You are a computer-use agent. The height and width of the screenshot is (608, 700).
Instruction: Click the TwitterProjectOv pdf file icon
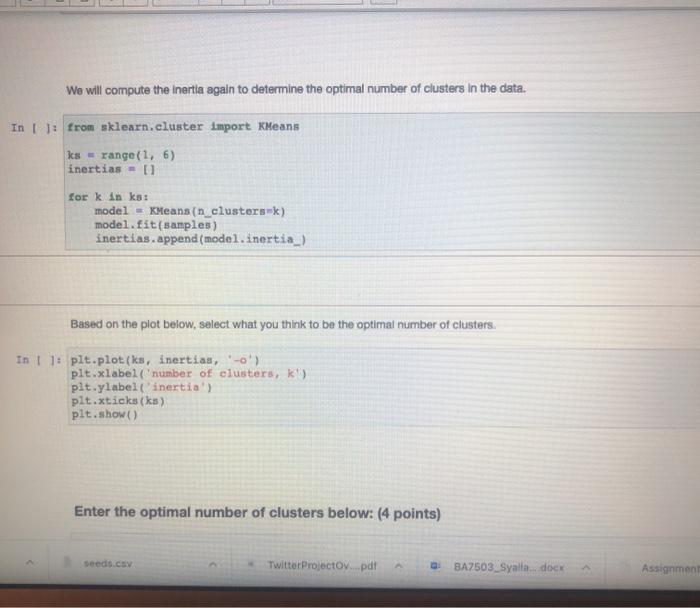point(251,564)
